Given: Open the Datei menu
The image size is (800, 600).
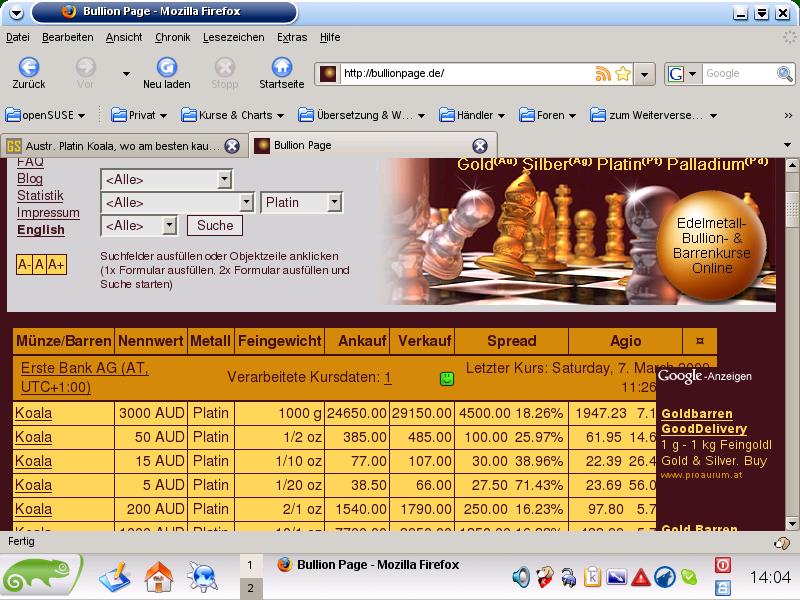Looking at the screenshot, I should coord(17,37).
